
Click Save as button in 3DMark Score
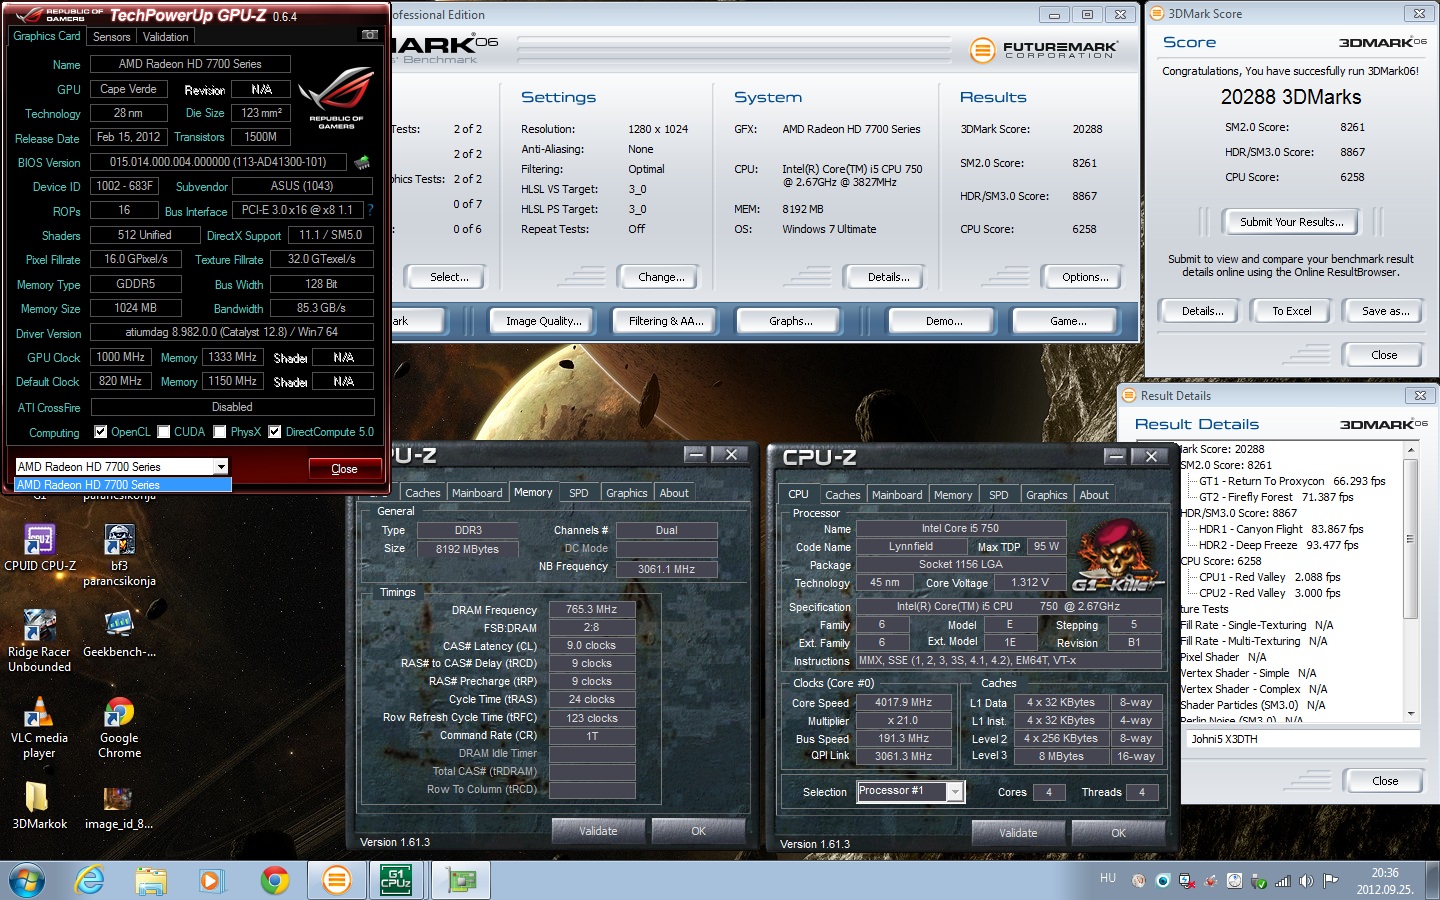[x=1385, y=311]
